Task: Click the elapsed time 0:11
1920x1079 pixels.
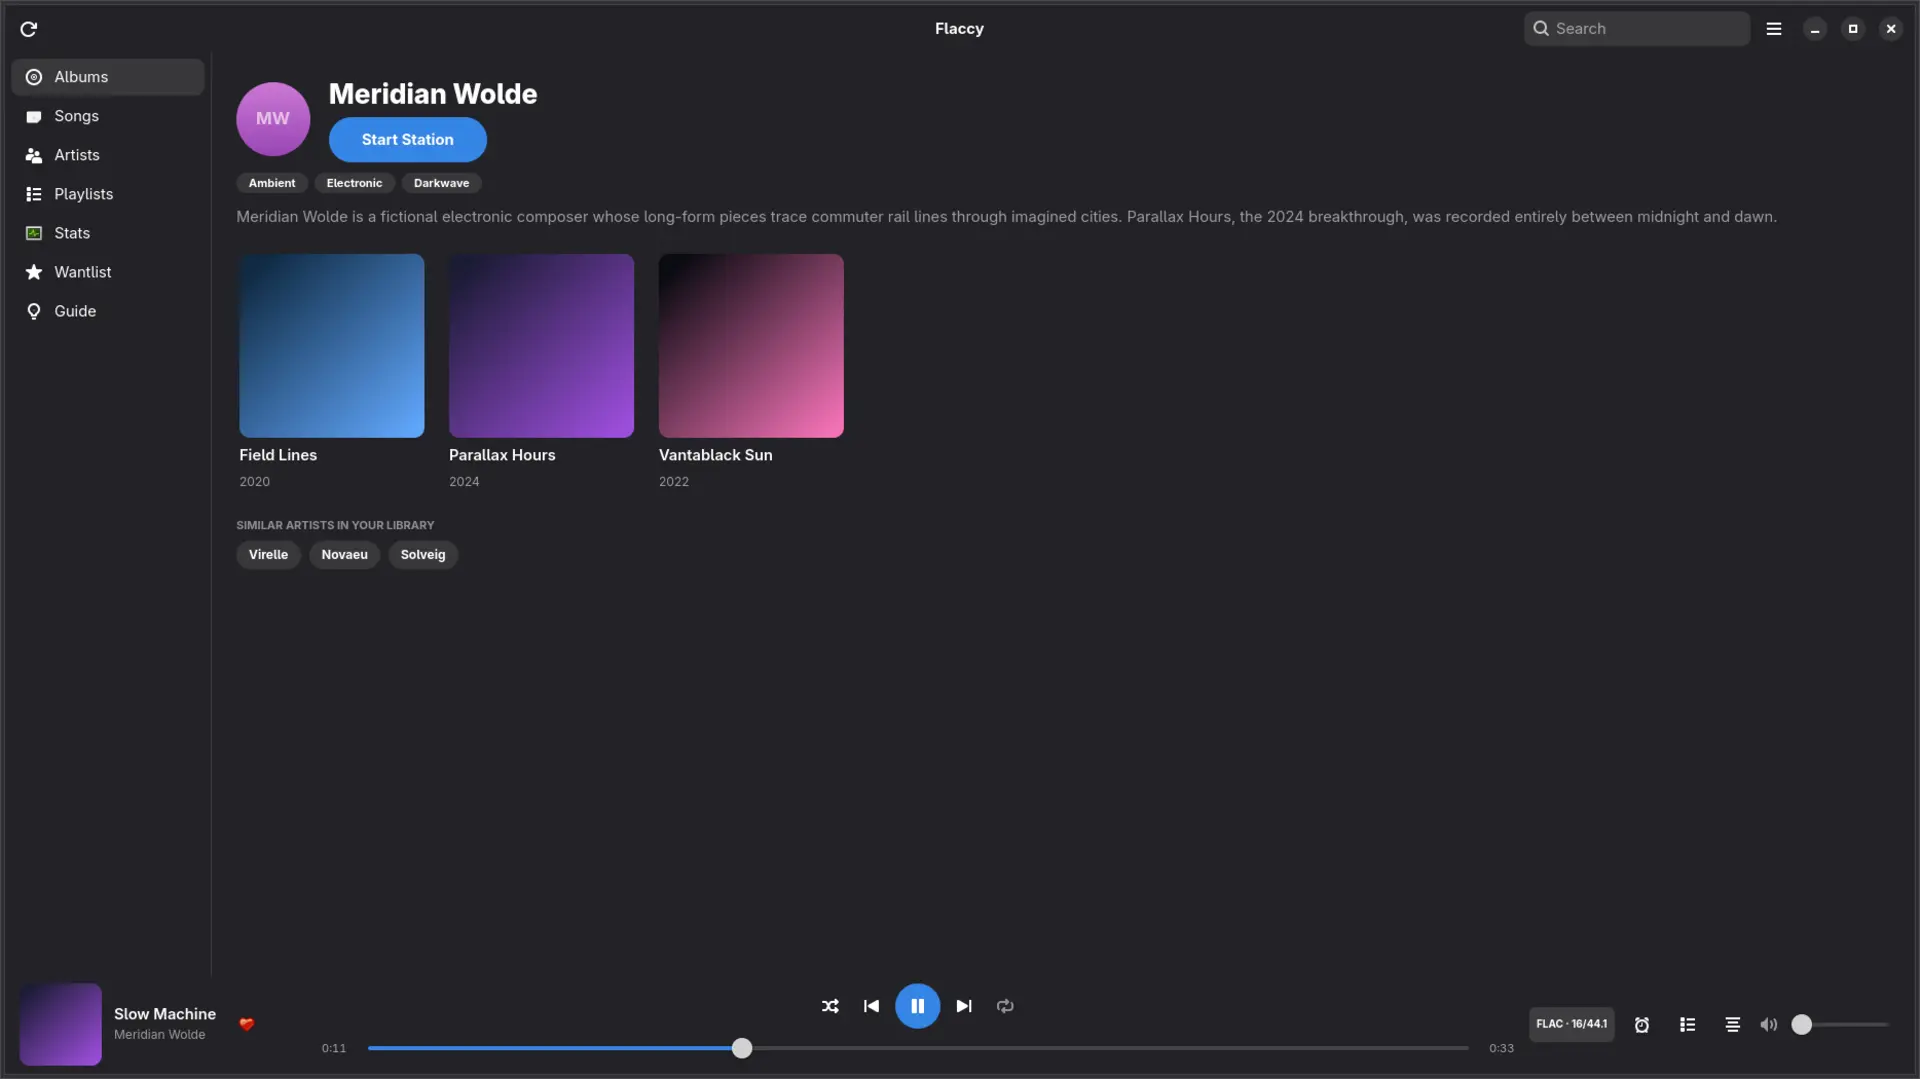Action: (334, 1049)
